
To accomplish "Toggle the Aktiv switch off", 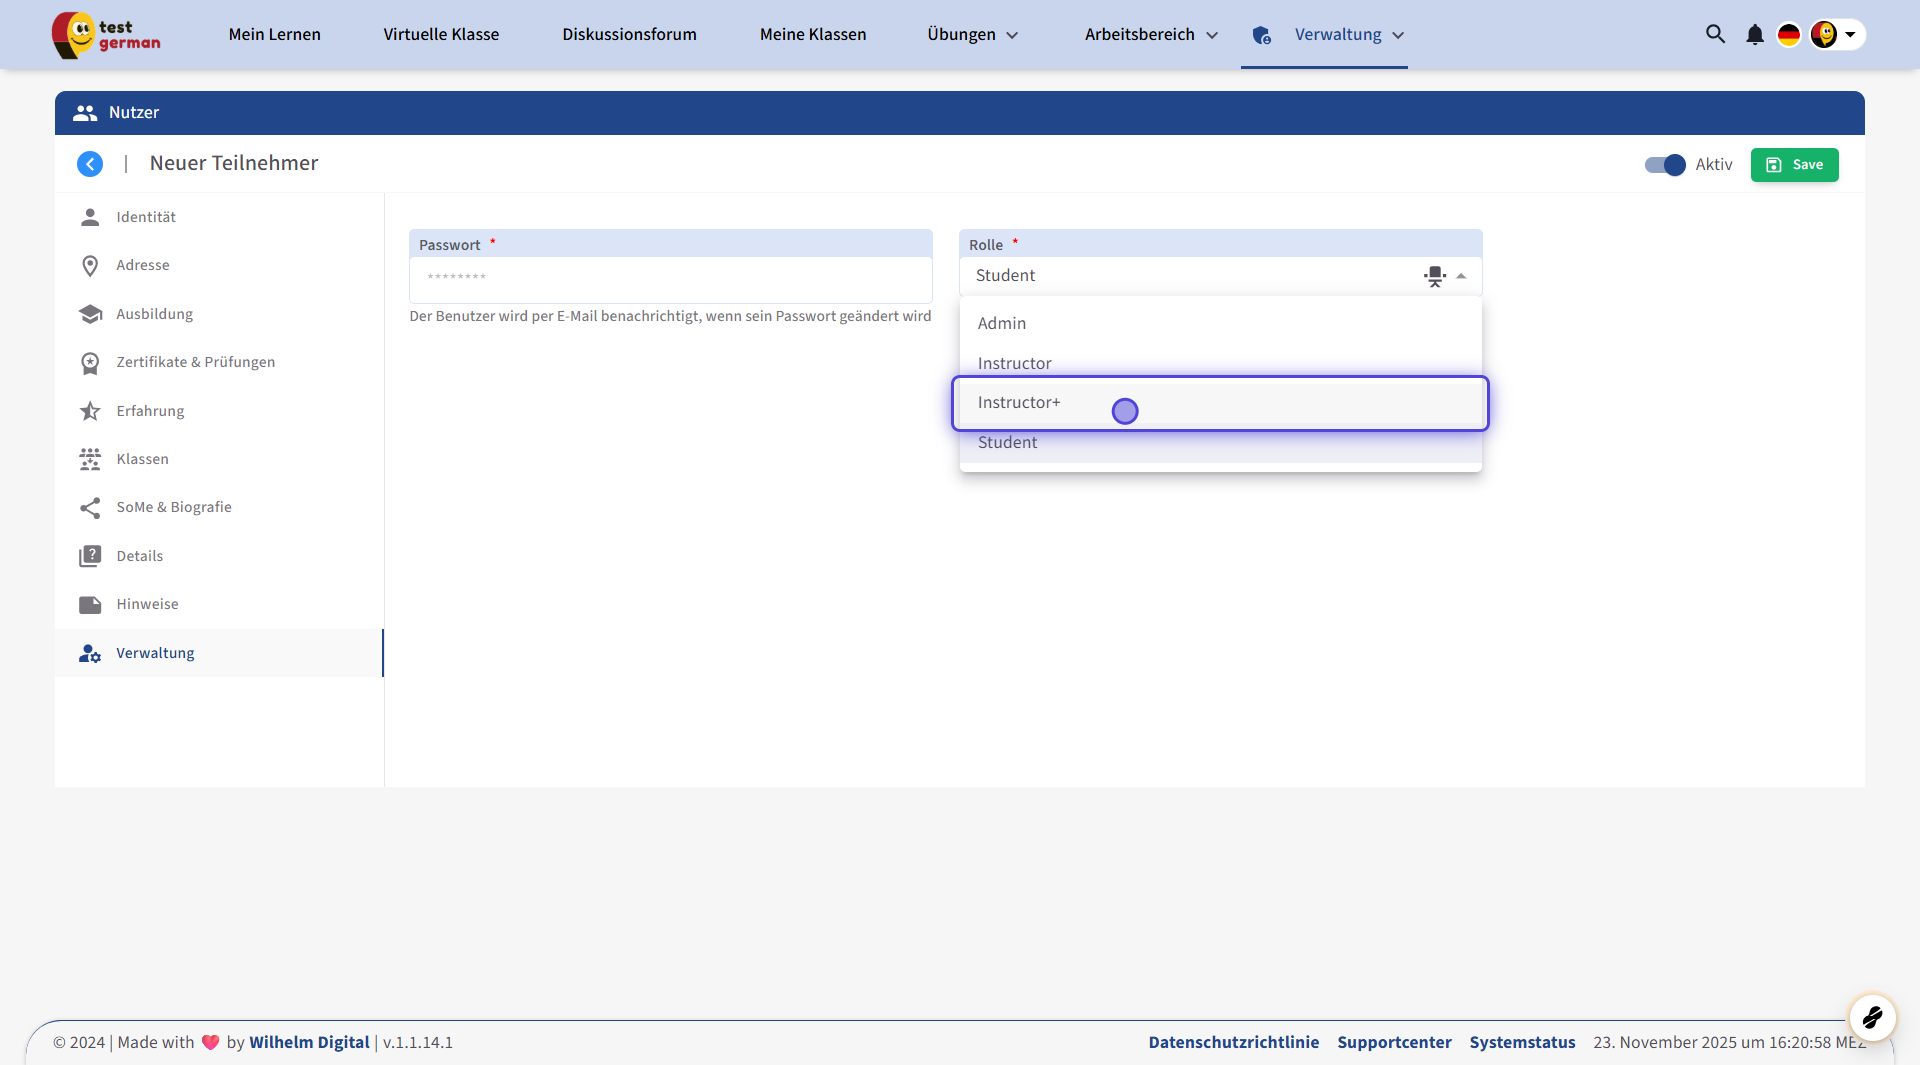I will [x=1665, y=165].
